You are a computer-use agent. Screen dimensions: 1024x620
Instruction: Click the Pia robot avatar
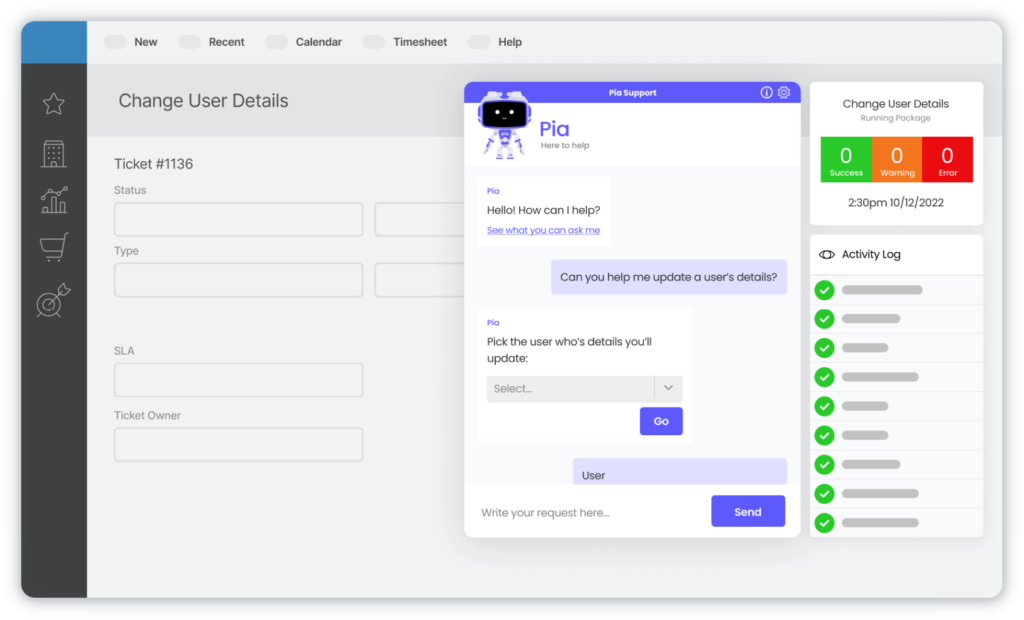(504, 125)
